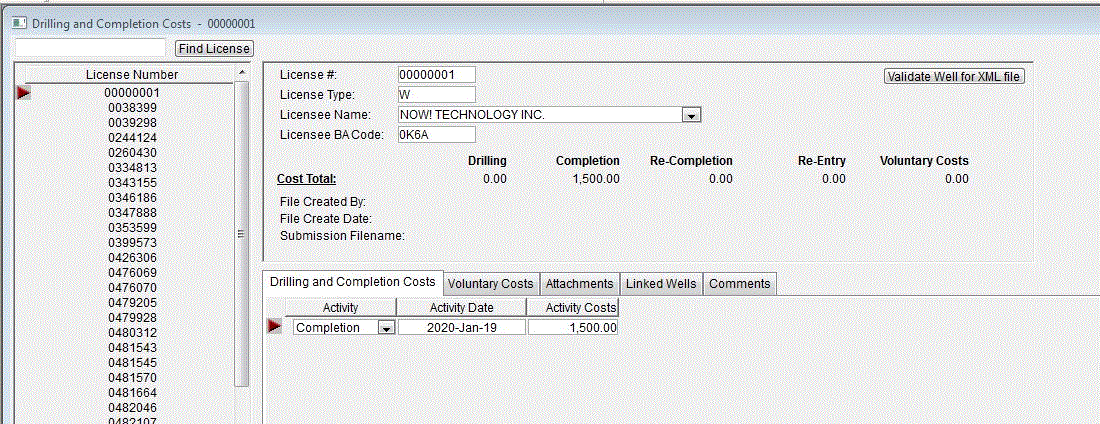The image size is (1100, 424).
Task: Click the Activity Costs column header
Action: (573, 308)
